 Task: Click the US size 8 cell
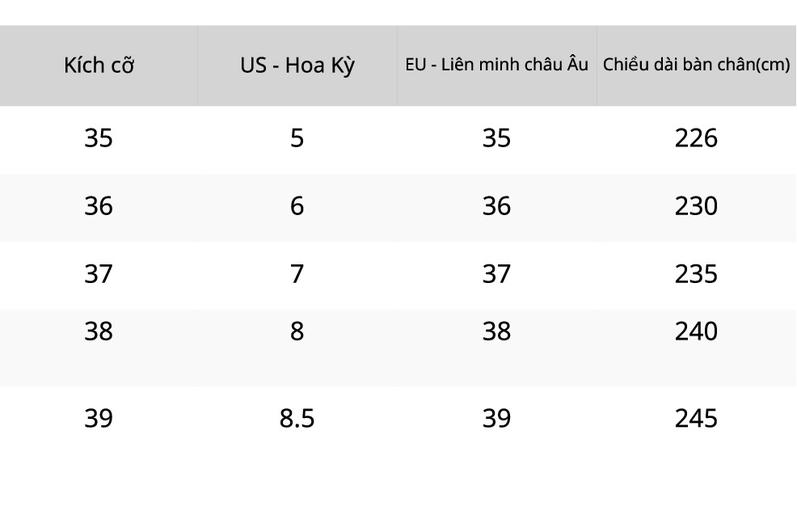pyautogui.click(x=297, y=331)
